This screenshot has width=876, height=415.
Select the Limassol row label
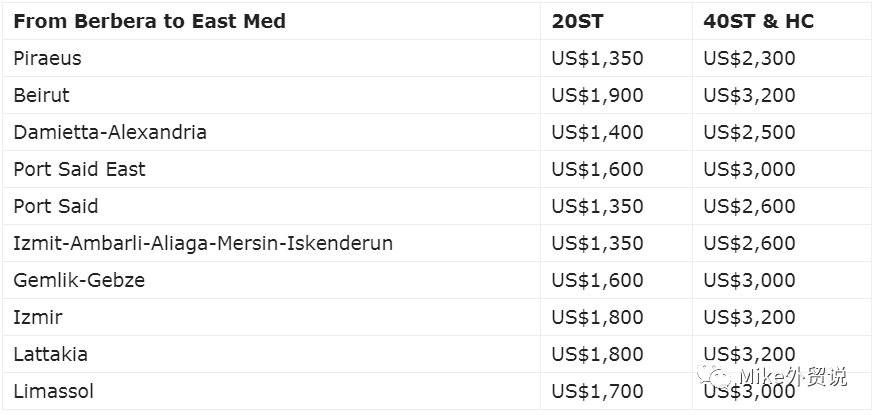53,391
